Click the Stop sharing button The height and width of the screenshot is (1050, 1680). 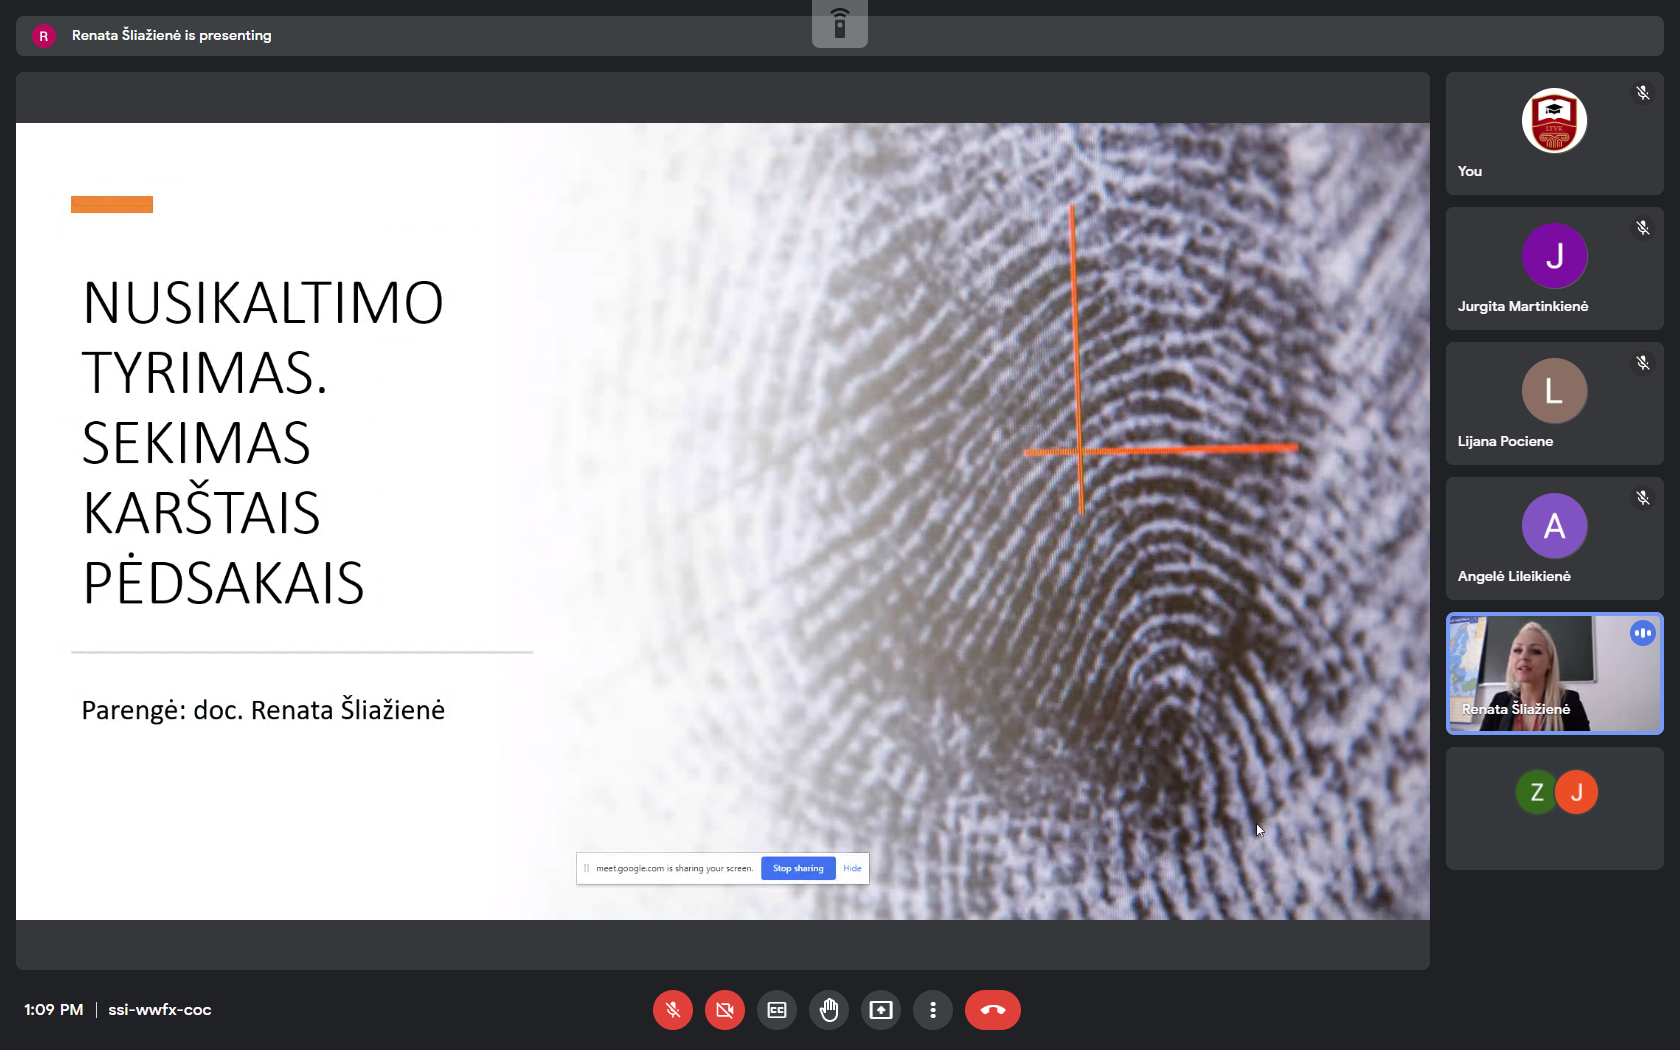798,868
